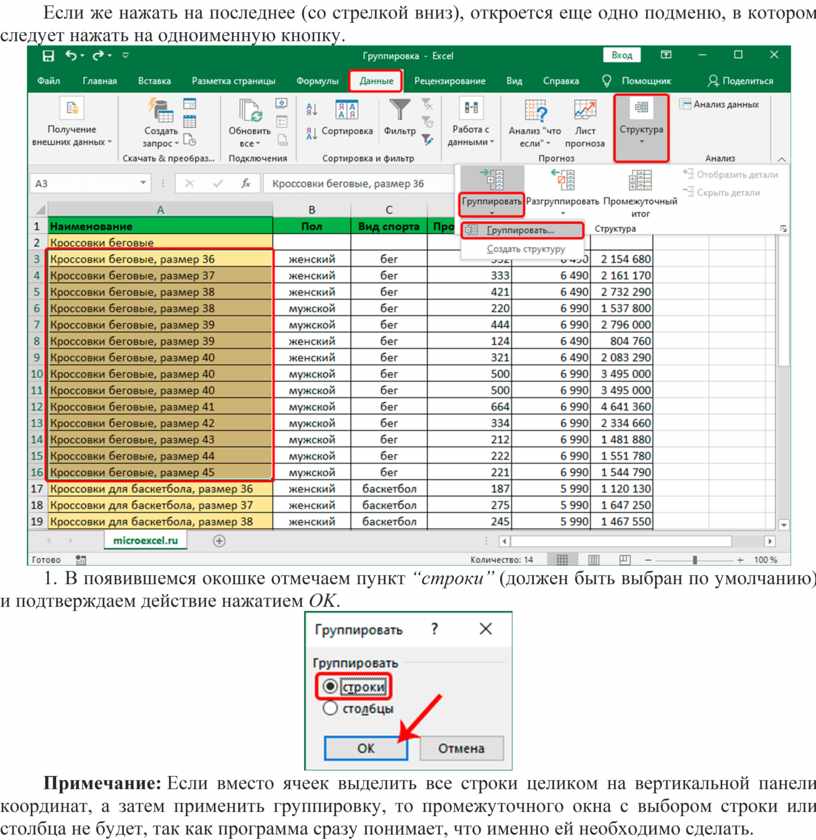Screen dimensions: 816x840
Task: Click the Группировать icon in the Структура panel
Action: click(x=492, y=179)
